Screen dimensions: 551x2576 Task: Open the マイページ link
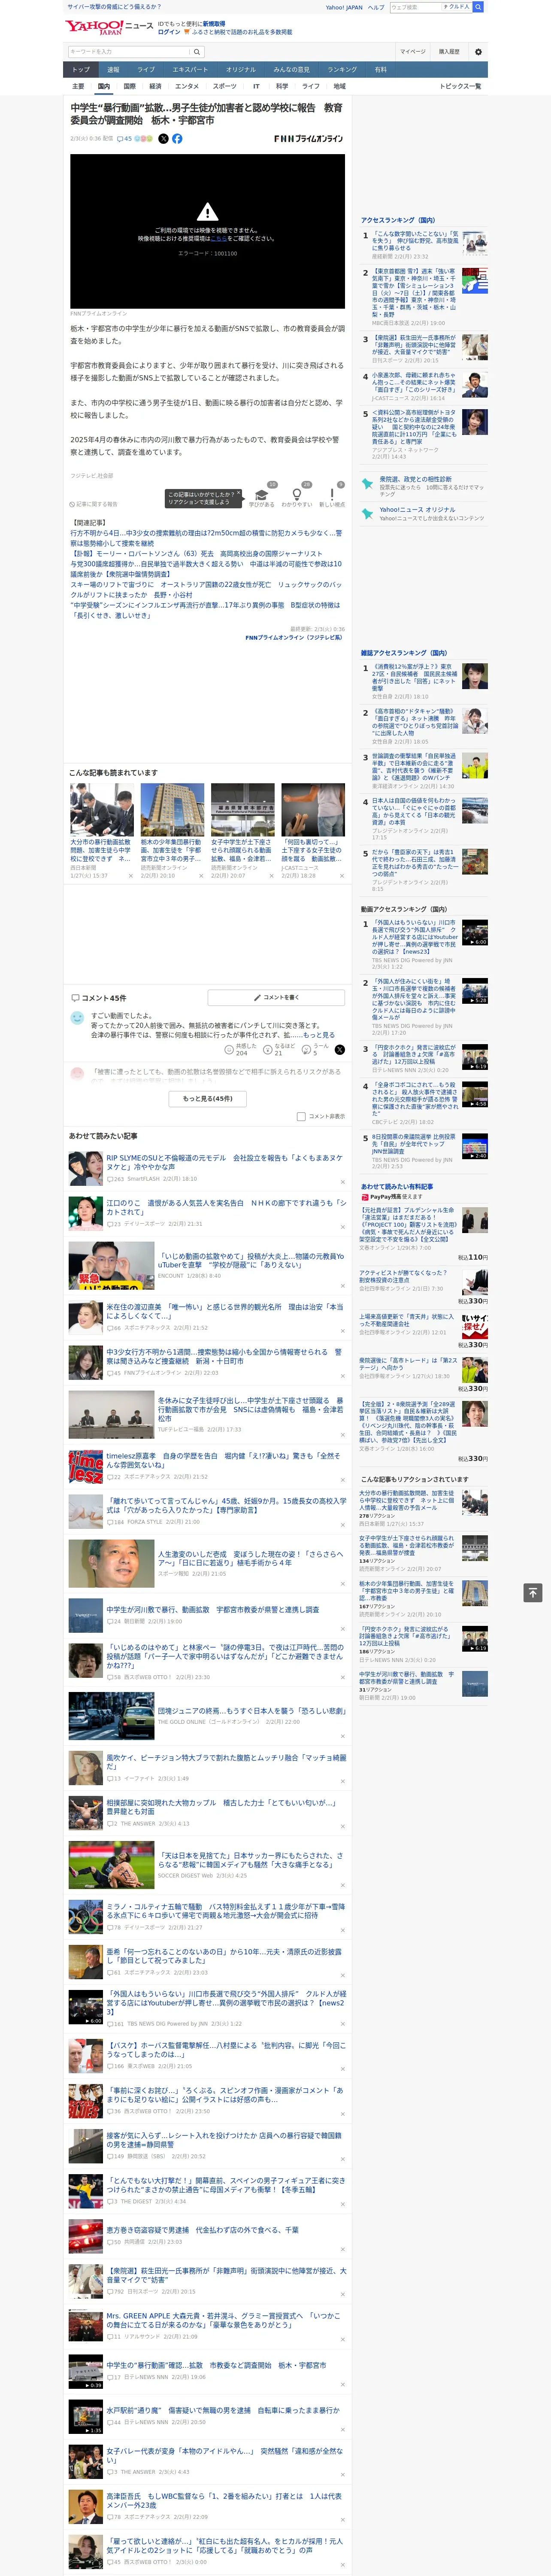[412, 51]
